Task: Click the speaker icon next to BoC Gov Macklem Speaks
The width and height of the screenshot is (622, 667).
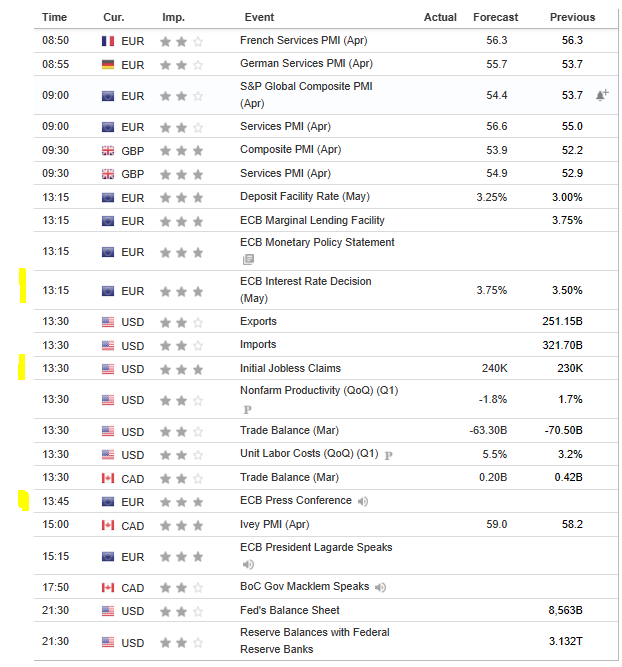Action: pyautogui.click(x=380, y=587)
